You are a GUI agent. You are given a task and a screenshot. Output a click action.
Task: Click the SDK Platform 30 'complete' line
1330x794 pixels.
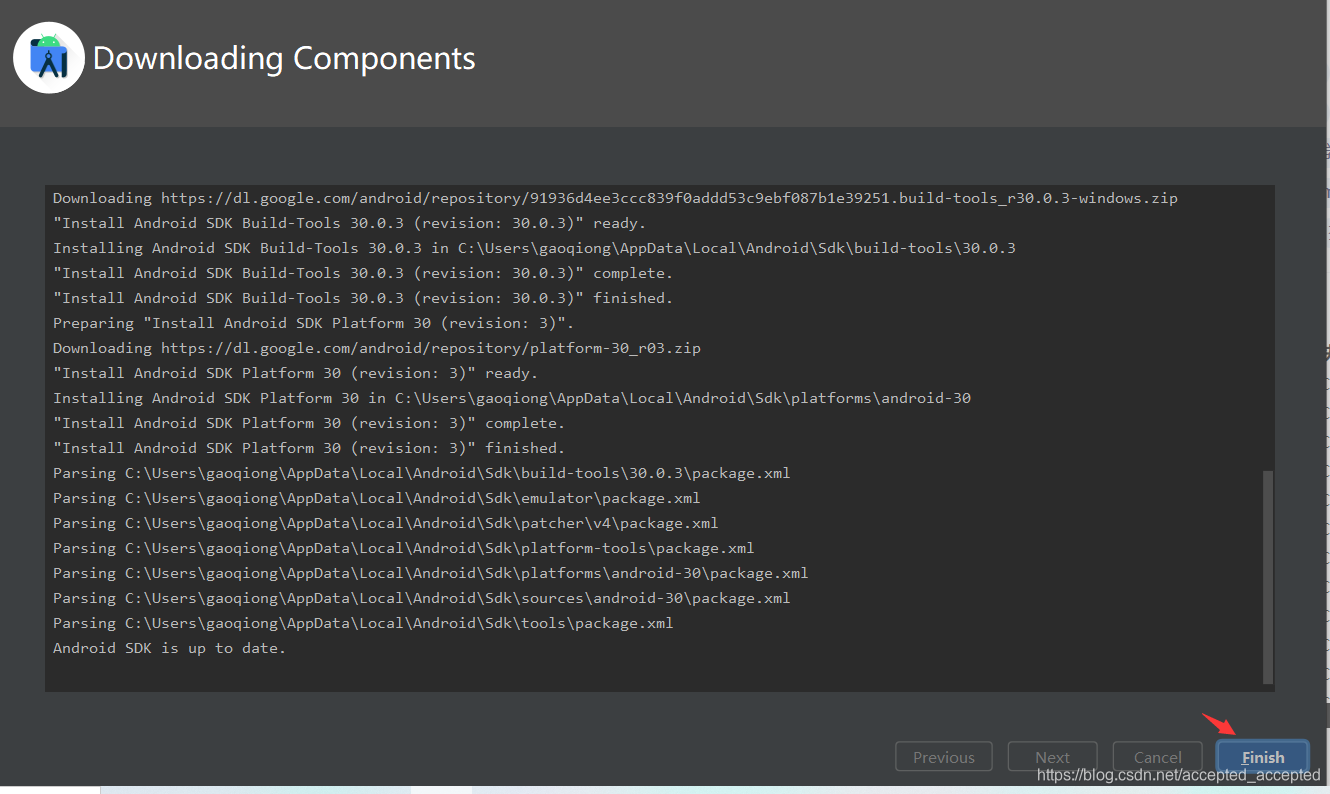coord(309,423)
